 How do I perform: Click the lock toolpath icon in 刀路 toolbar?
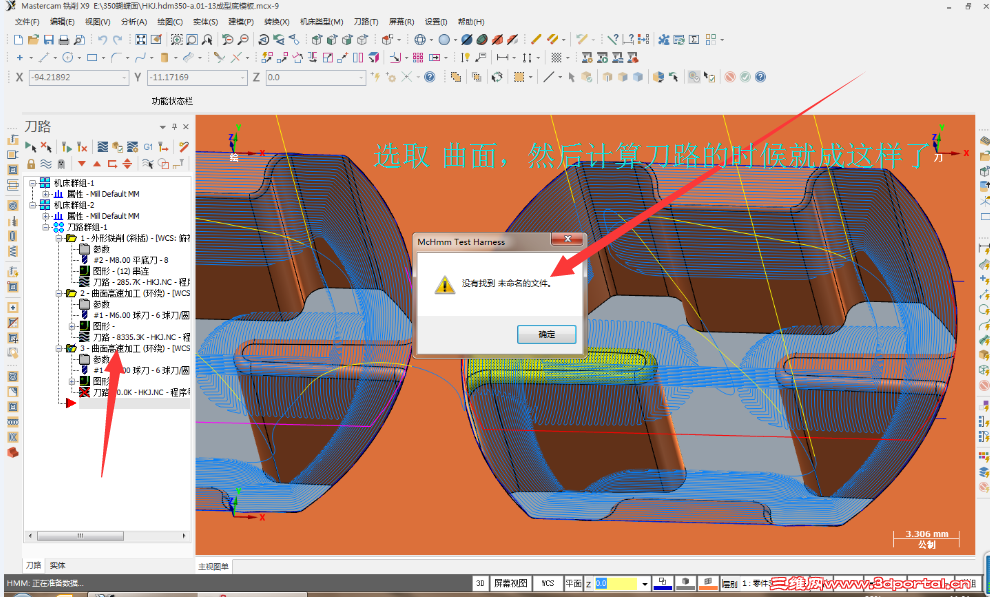(31, 162)
